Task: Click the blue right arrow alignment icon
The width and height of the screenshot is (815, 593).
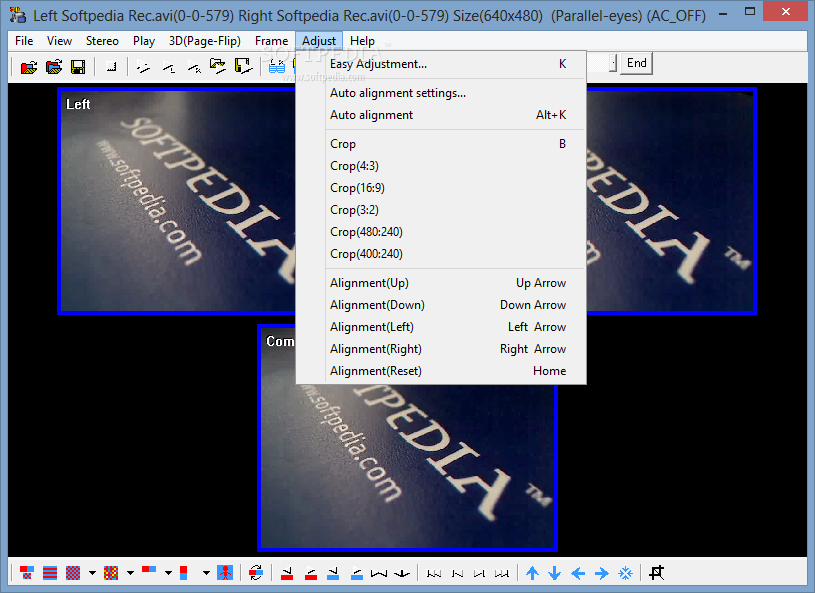Action: point(601,573)
